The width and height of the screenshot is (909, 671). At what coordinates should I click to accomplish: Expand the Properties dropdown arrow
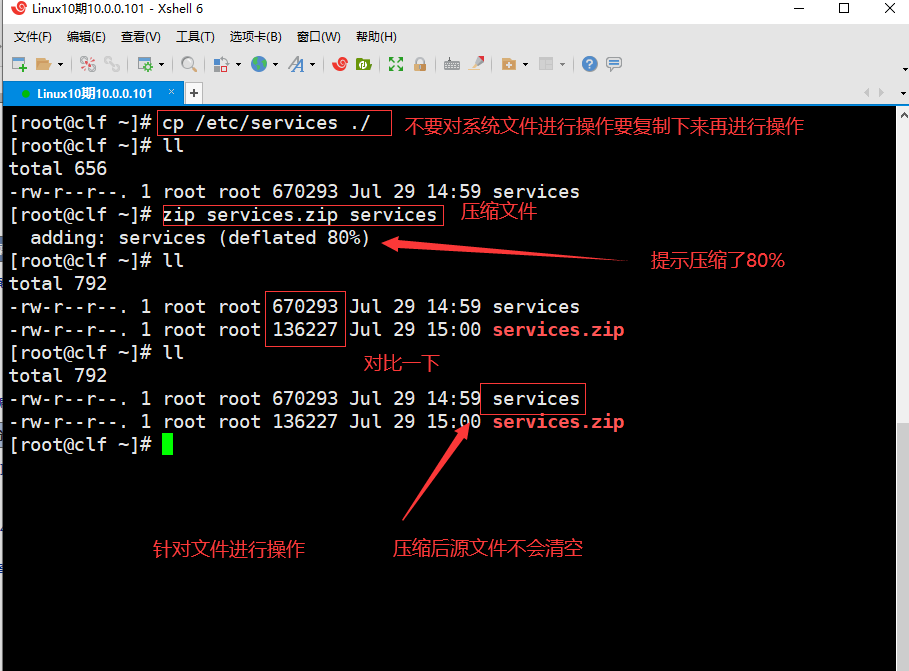point(162,64)
